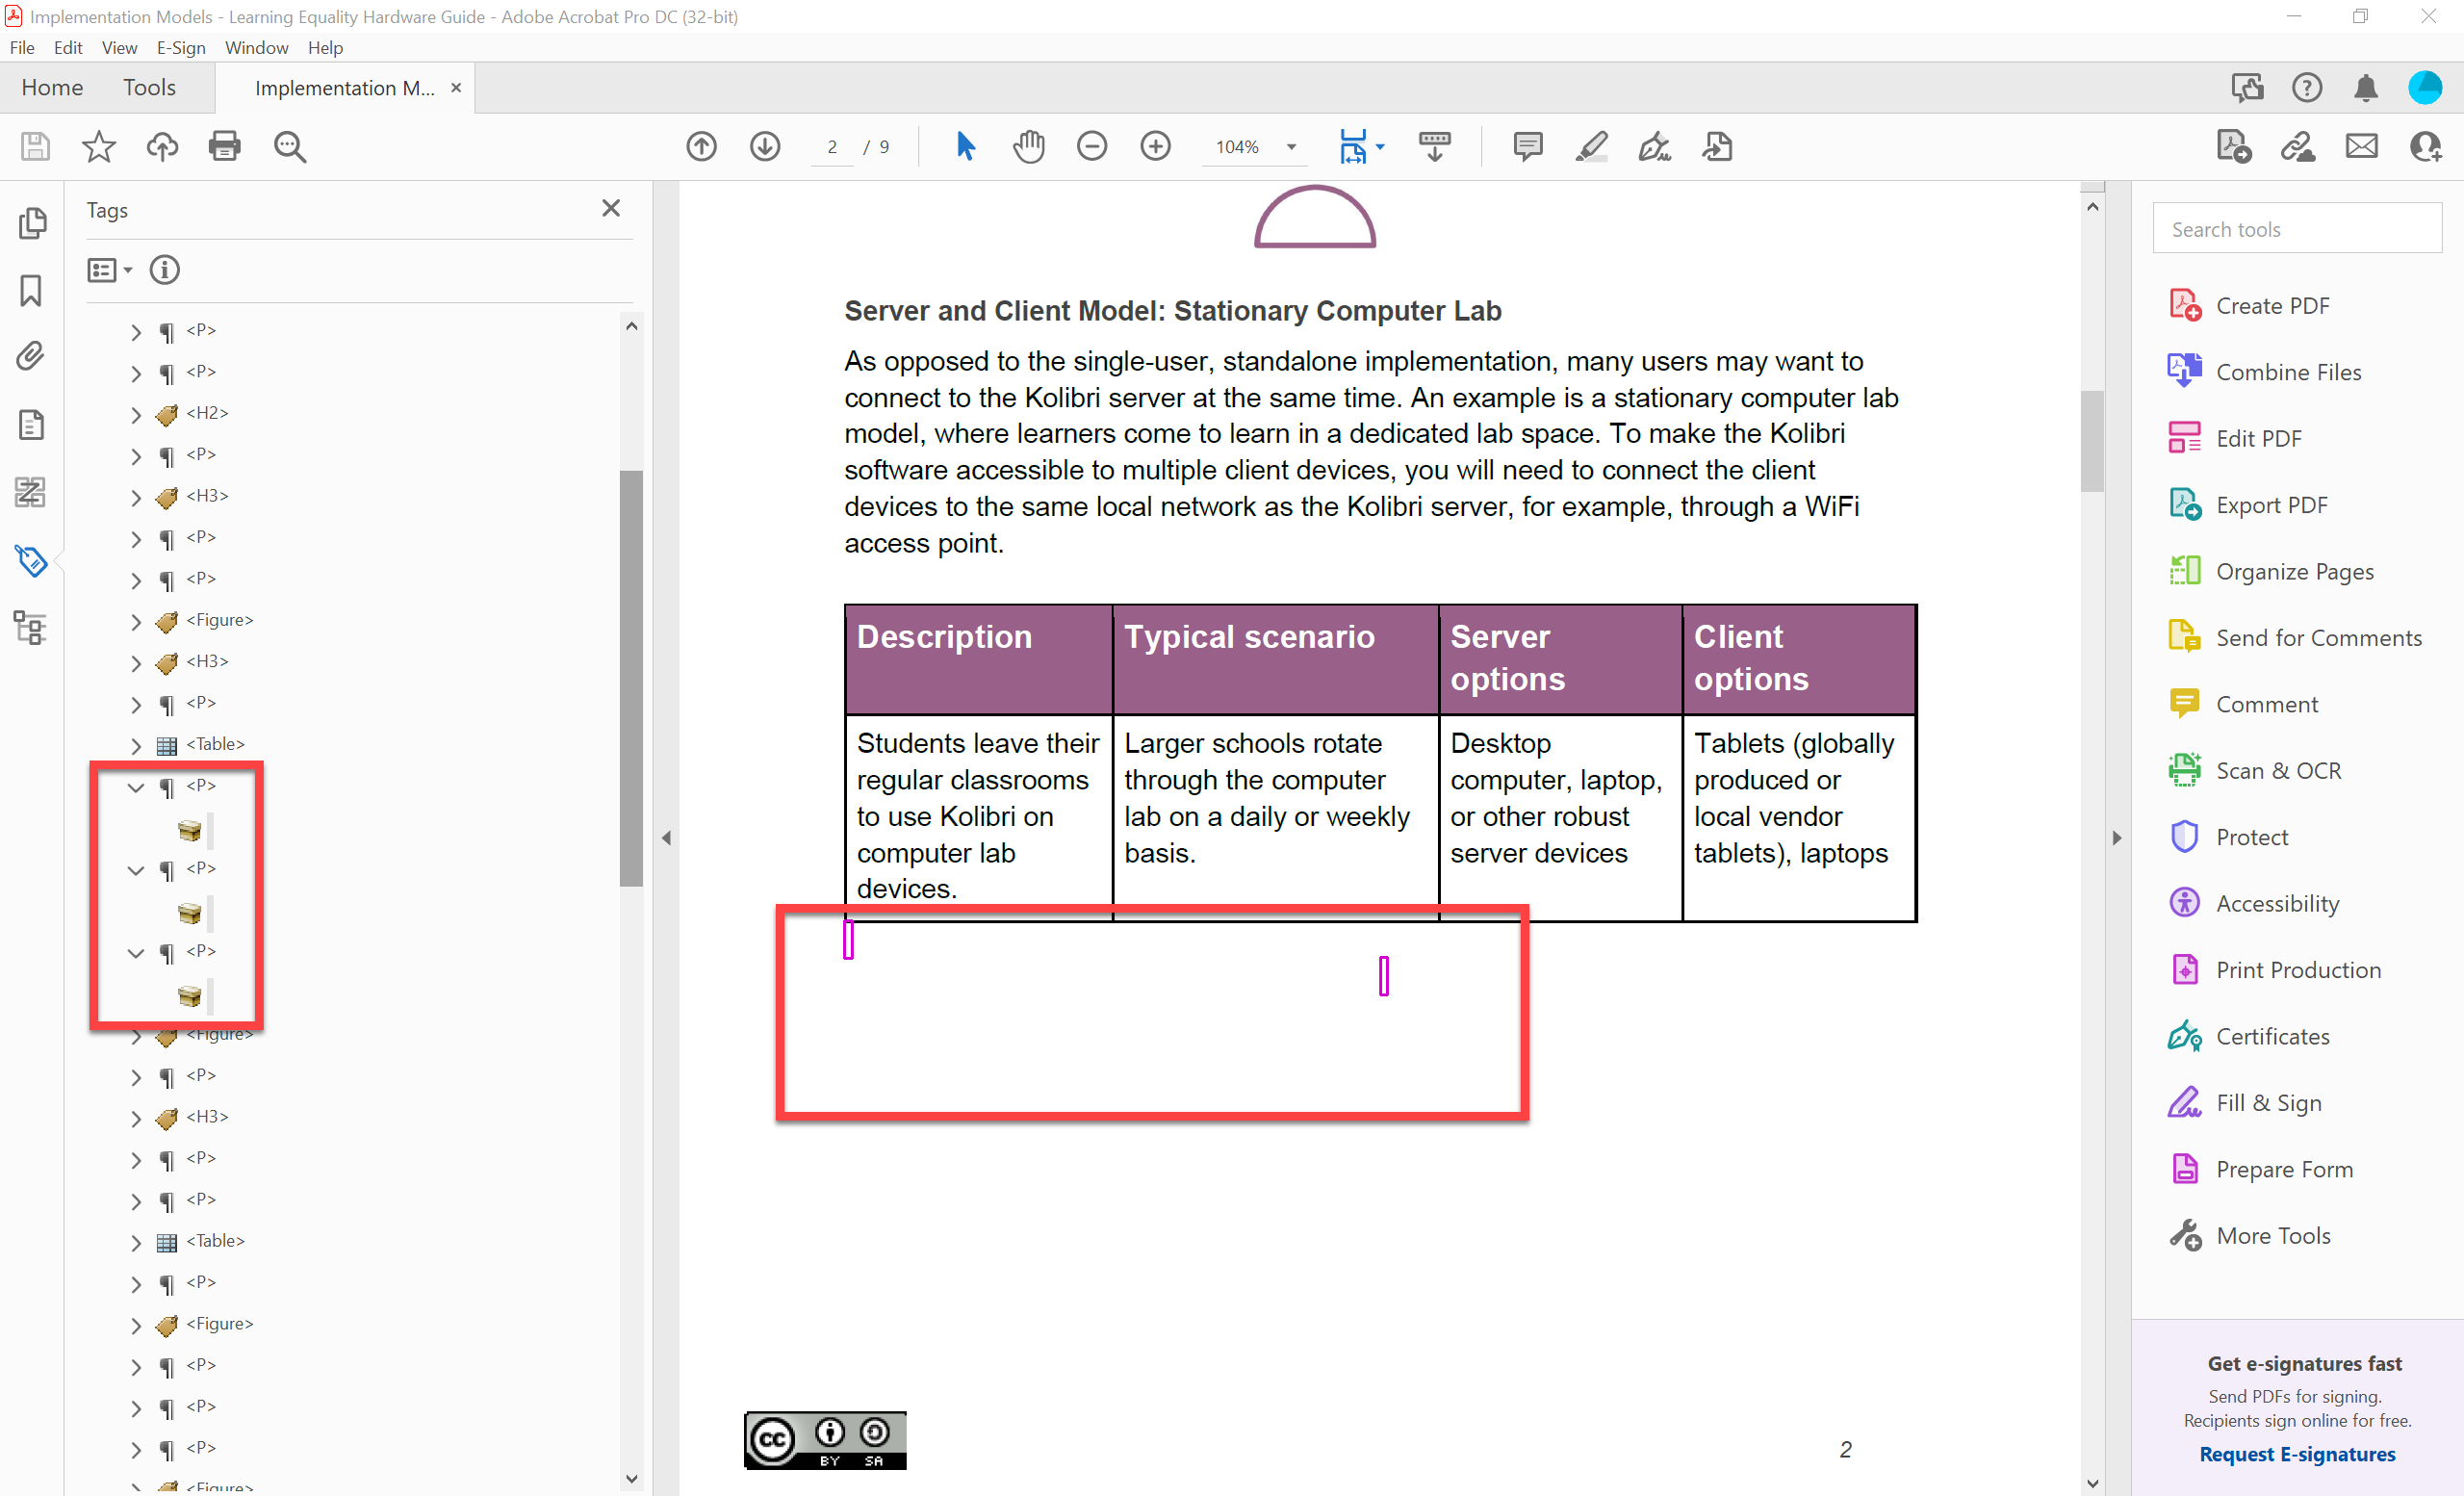
Task: Switch to the Tools tab
Action: click(x=149, y=88)
